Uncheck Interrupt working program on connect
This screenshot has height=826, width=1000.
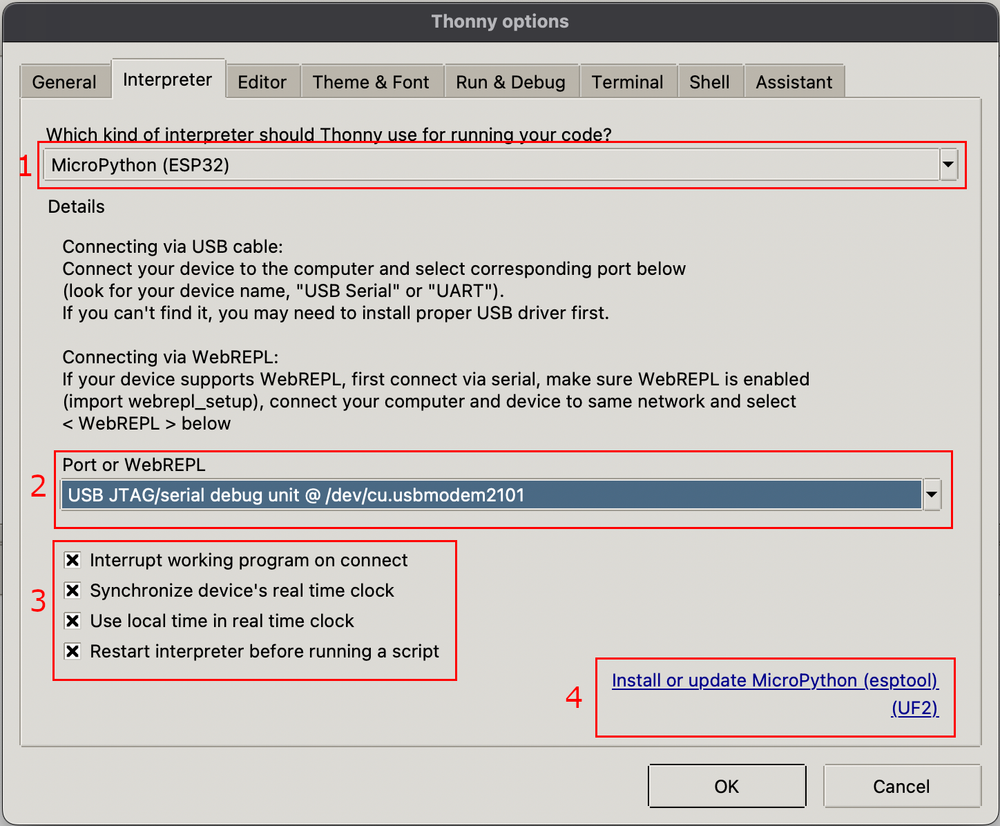pyautogui.click(x=72, y=560)
